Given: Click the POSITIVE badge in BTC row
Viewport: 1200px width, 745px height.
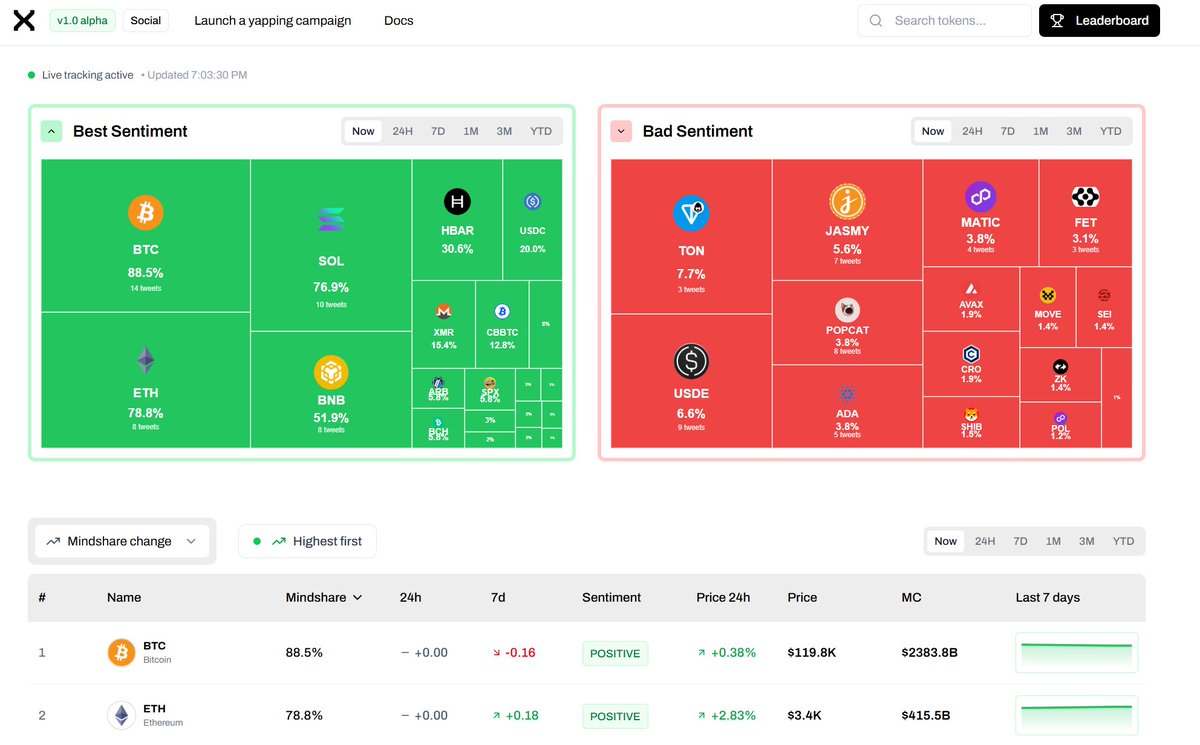Looking at the screenshot, I should tap(615, 653).
